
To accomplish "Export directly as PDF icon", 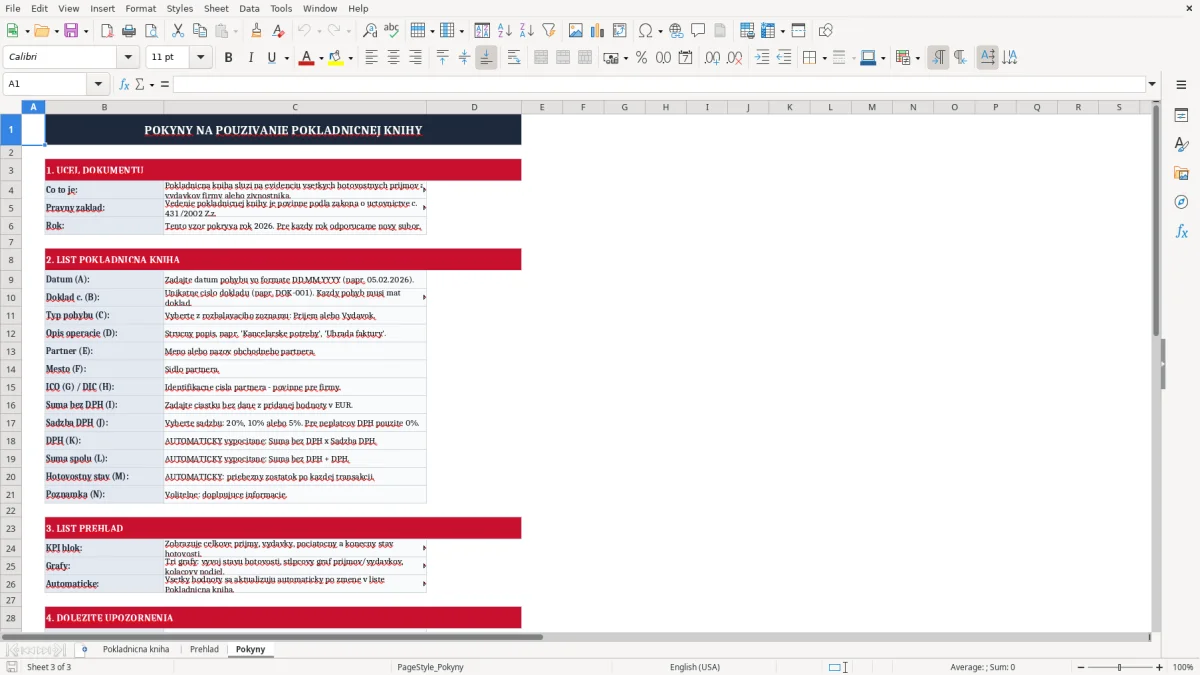I will pos(106,31).
